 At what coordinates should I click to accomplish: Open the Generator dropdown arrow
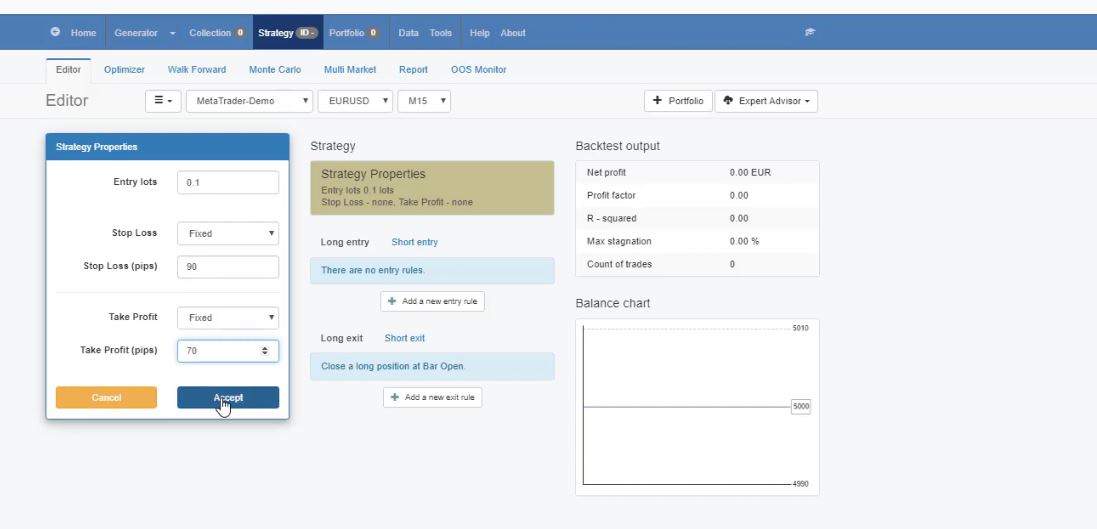[x=172, y=33]
